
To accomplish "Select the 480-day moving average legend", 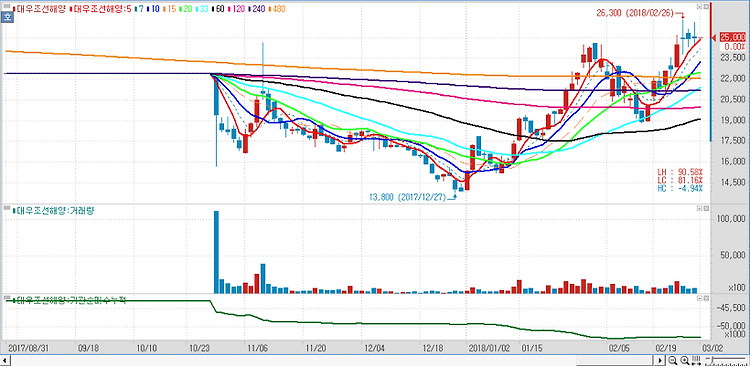I will (x=276, y=9).
